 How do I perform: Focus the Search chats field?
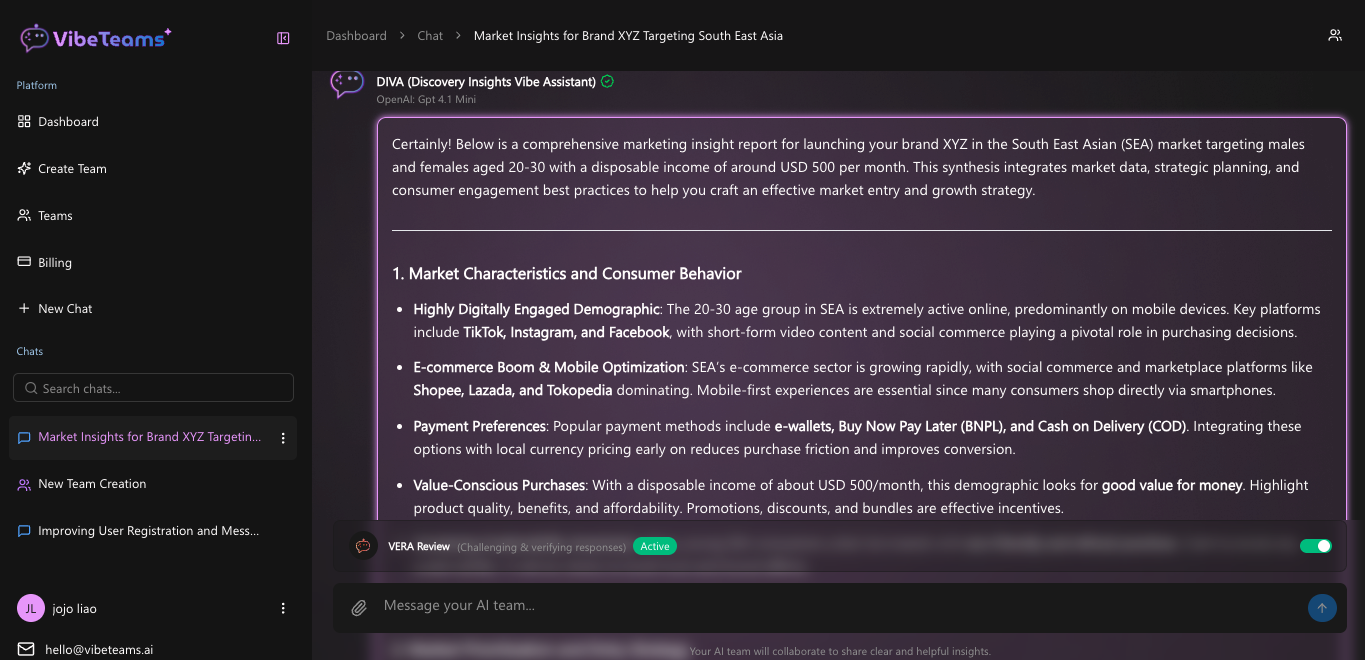pos(153,388)
